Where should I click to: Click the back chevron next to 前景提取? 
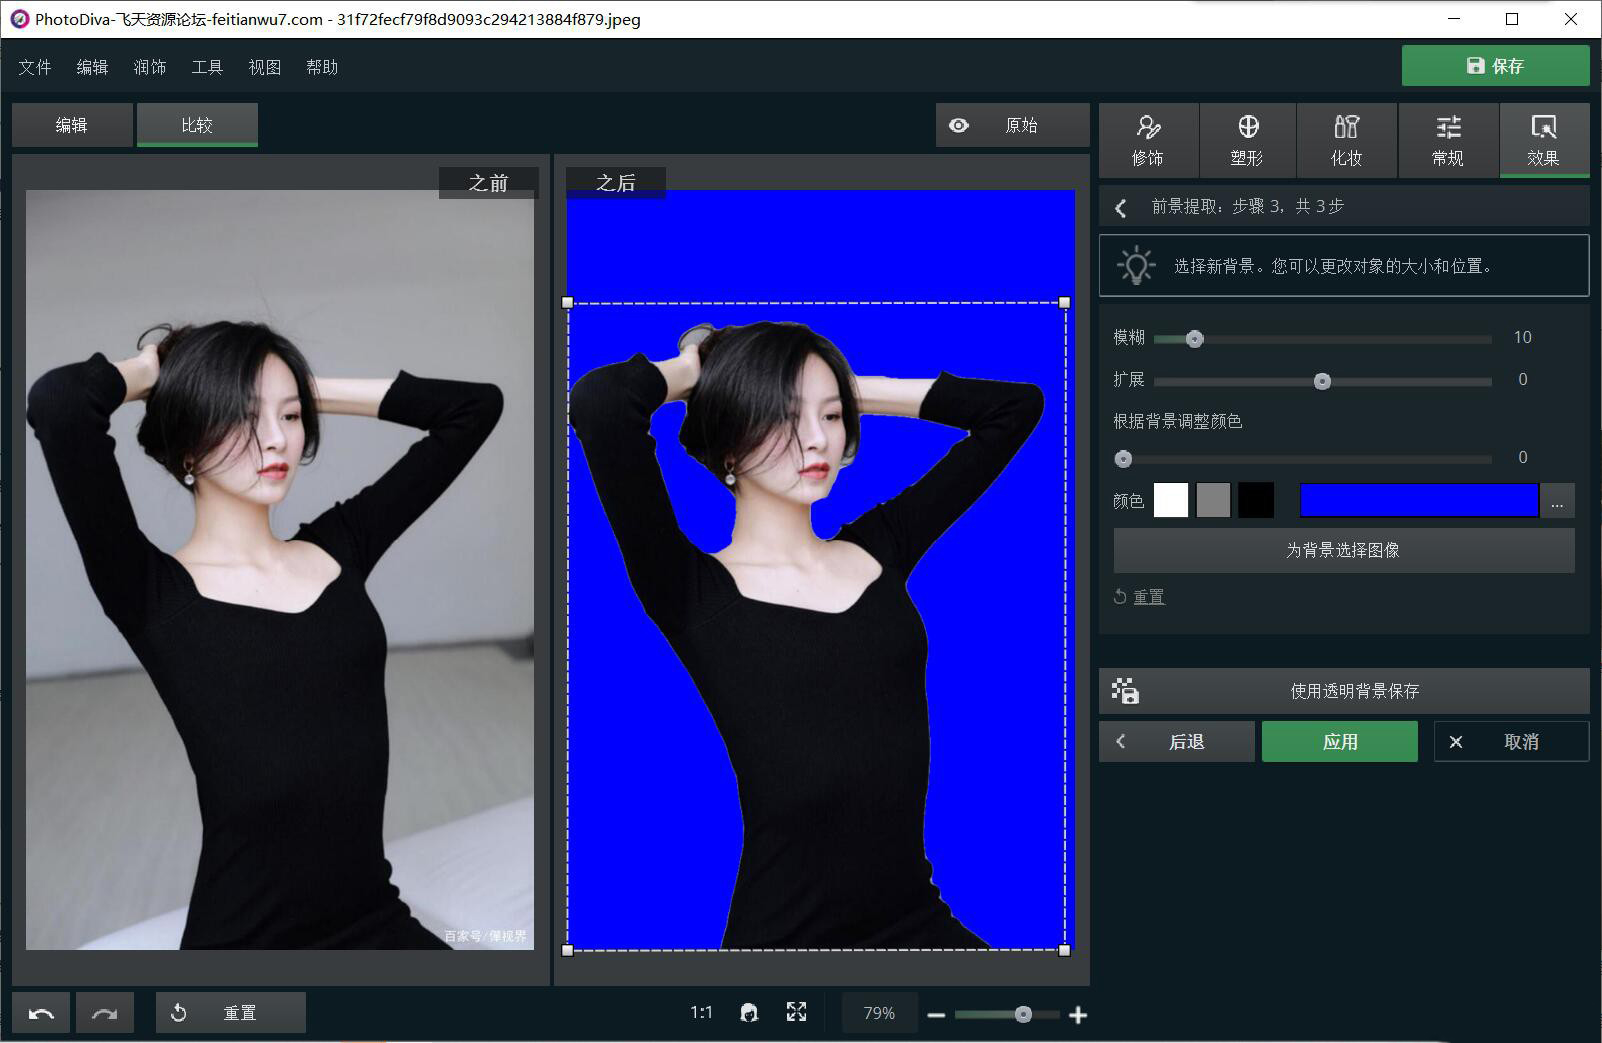1121,206
